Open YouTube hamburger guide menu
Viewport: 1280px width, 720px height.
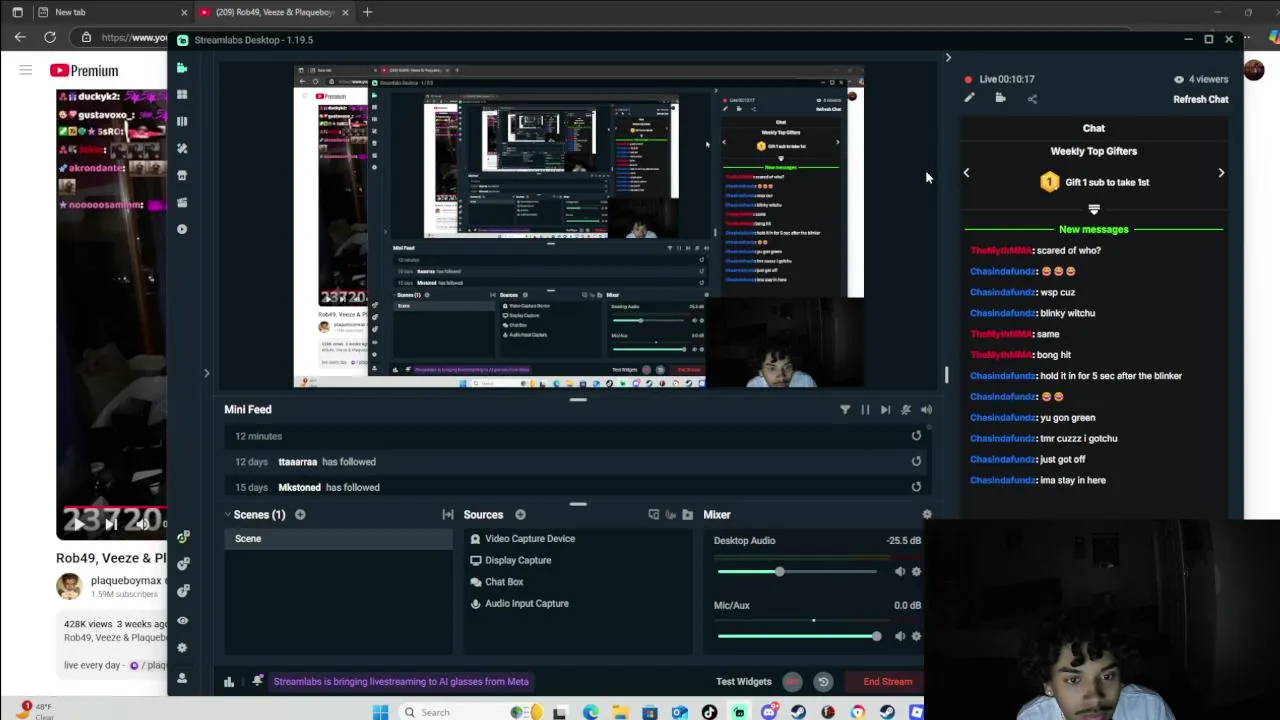pyautogui.click(x=25, y=70)
